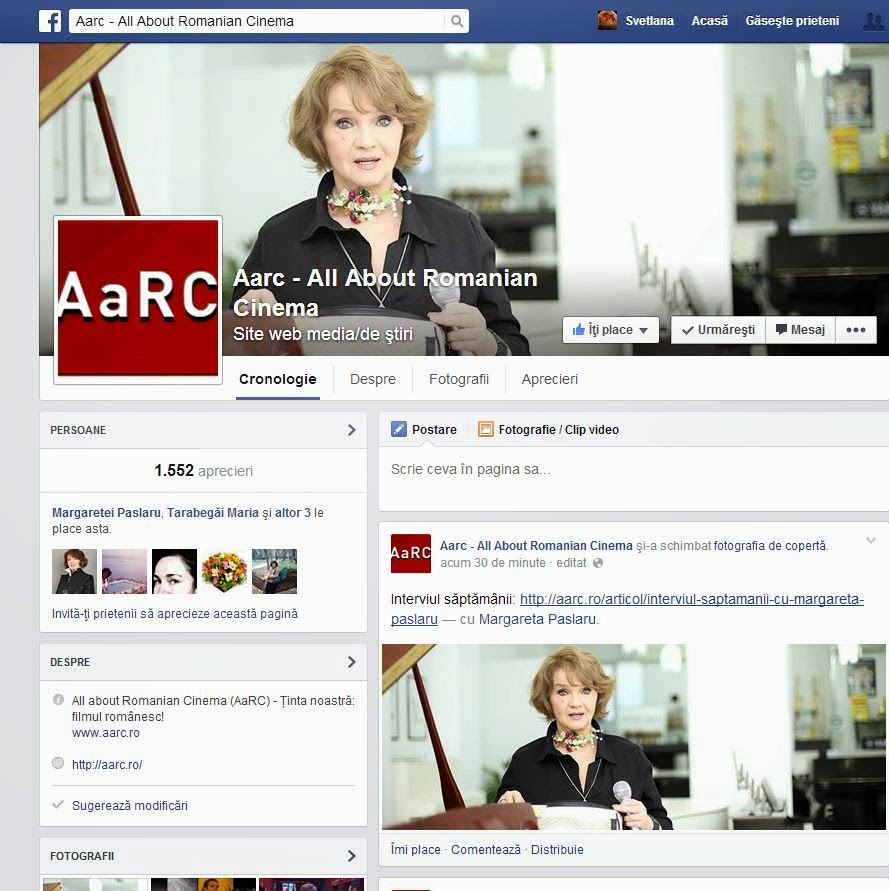Click Invită-ți prietenii să aprecieze link
This screenshot has height=891, width=889.
coord(175,614)
